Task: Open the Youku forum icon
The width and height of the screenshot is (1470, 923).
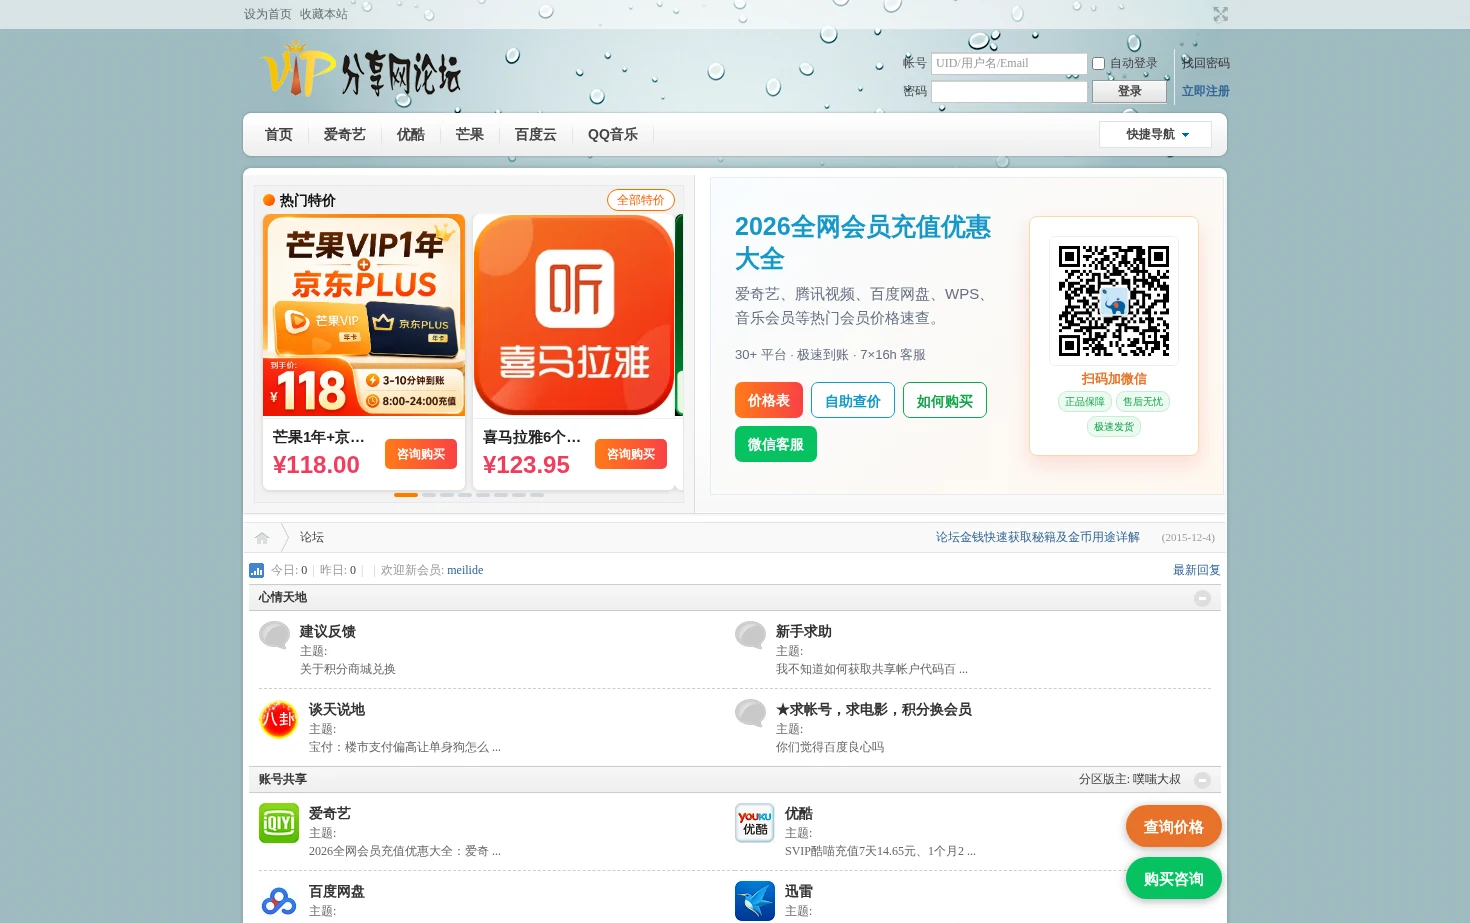Action: pos(755,823)
